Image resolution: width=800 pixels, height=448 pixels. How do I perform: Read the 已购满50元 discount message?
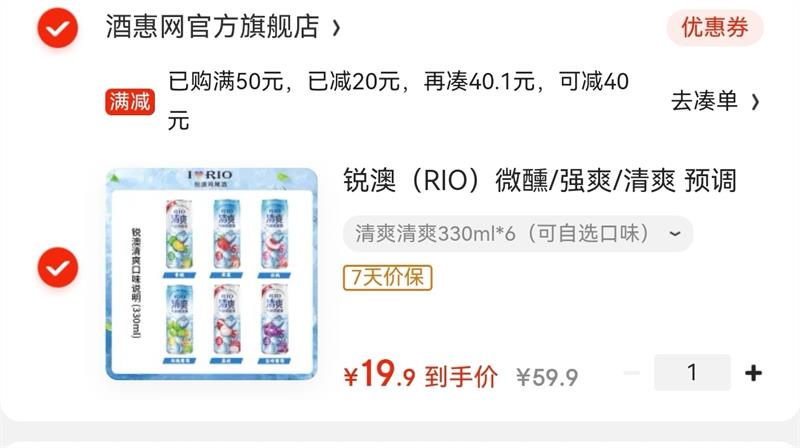[x=398, y=101]
